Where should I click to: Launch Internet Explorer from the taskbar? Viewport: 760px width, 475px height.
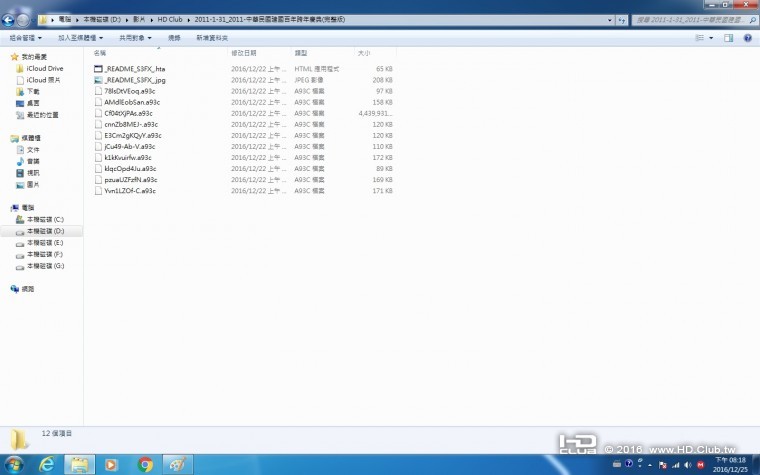click(47, 465)
